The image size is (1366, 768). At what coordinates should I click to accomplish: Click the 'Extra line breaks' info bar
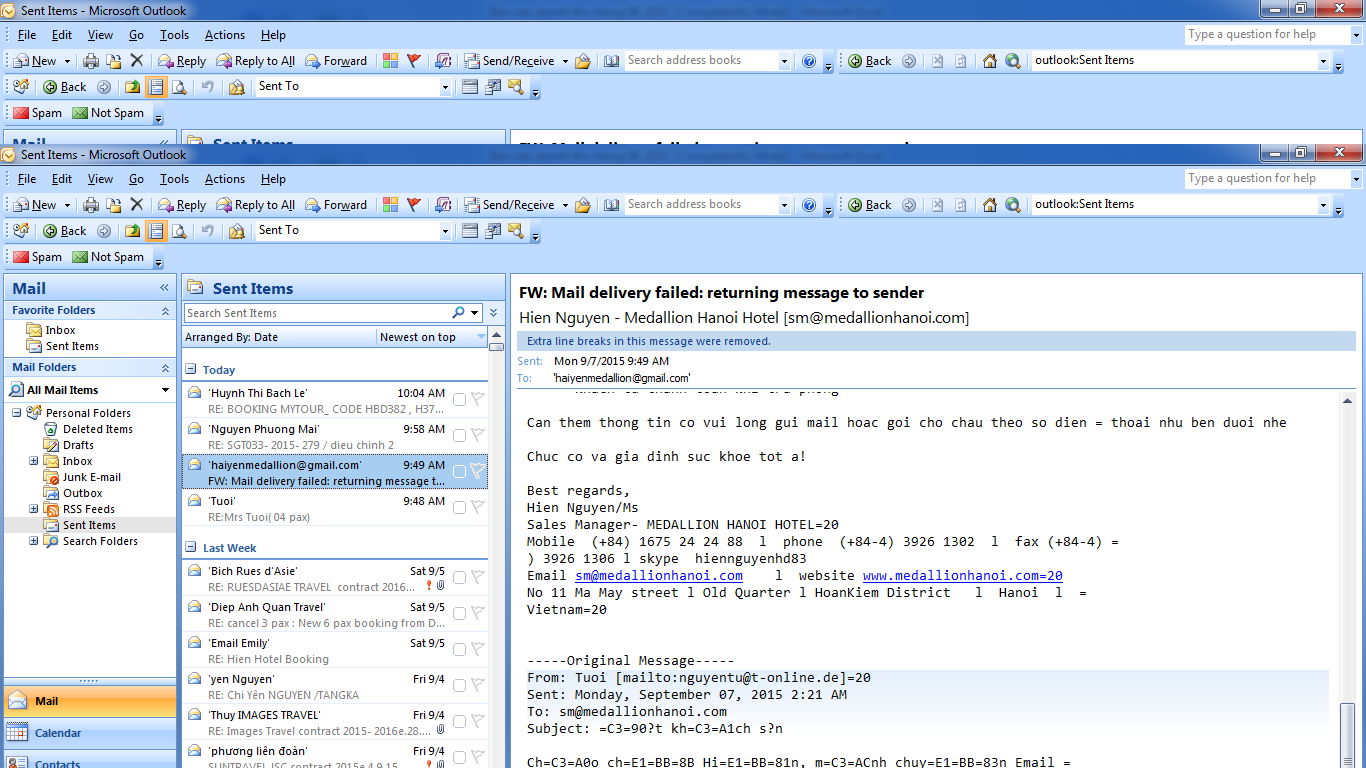click(x=936, y=341)
